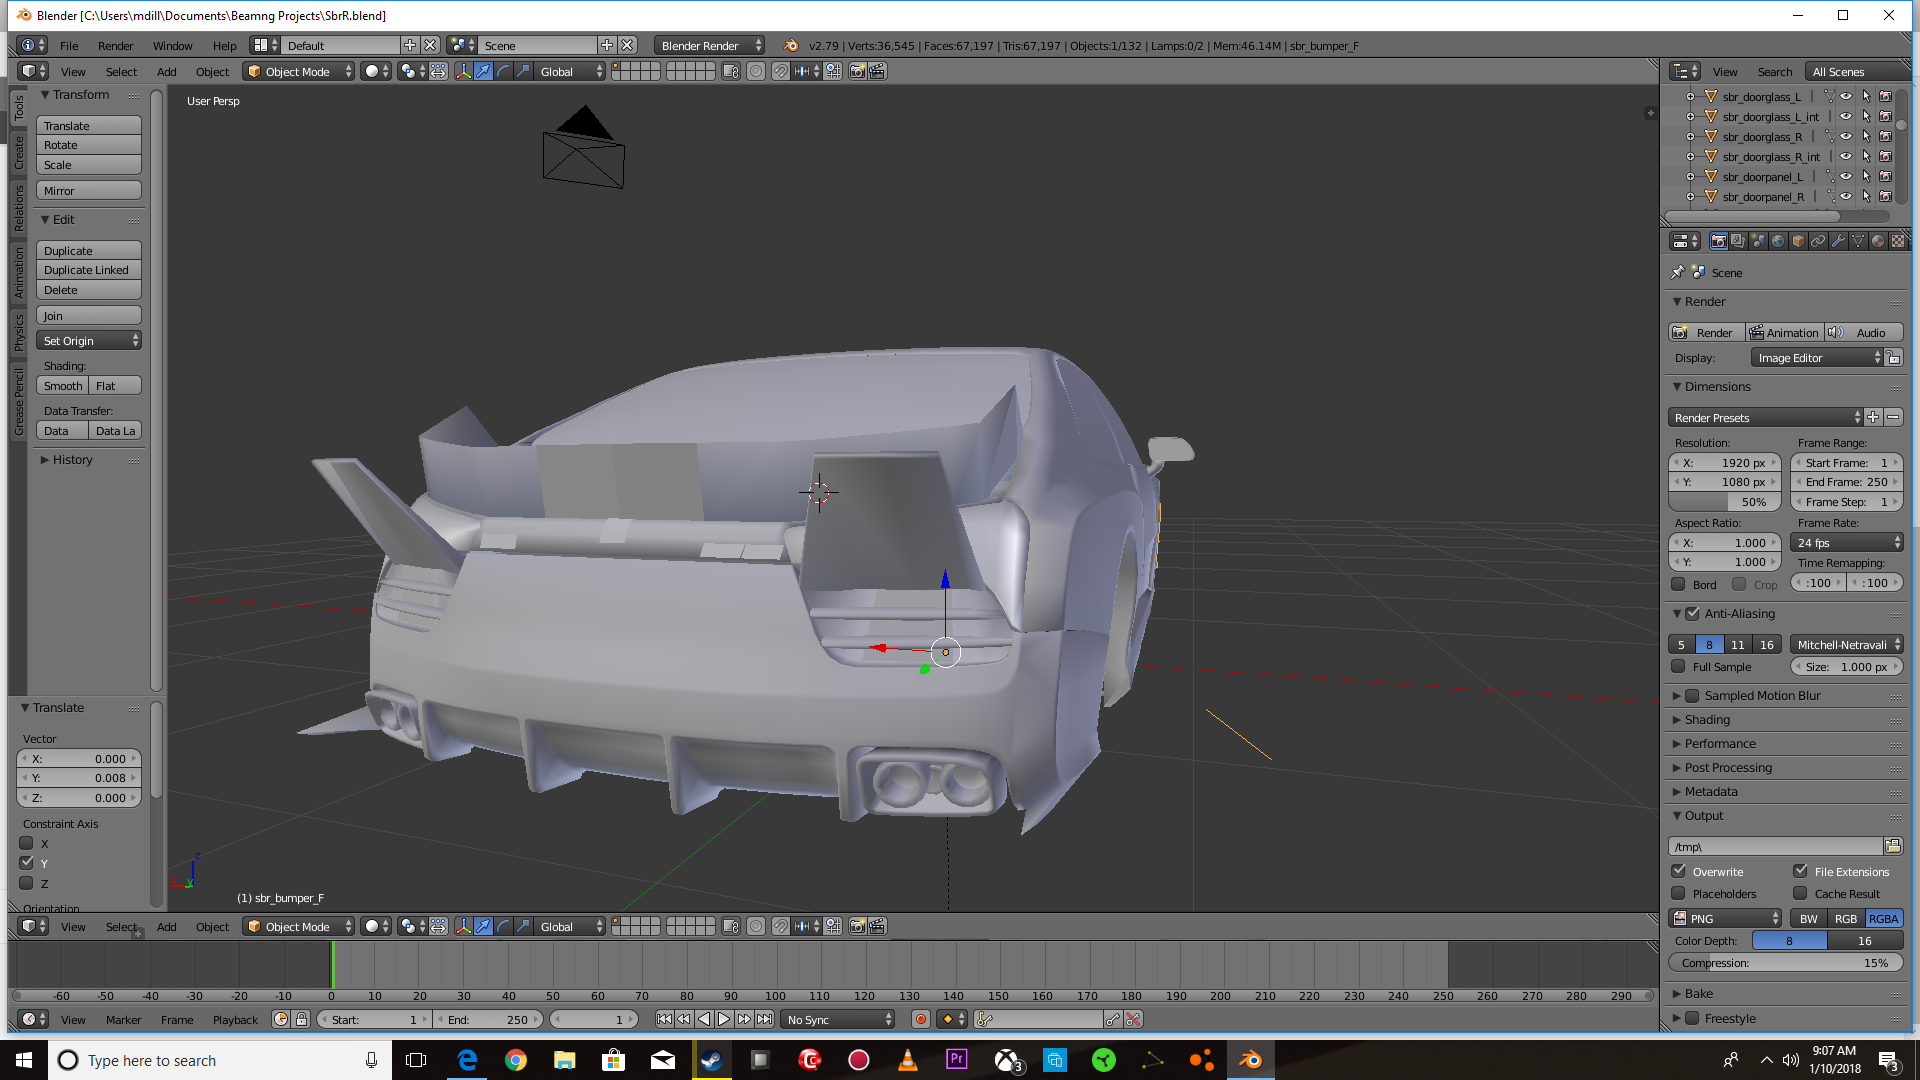Viewport: 1920px width, 1080px height.
Task: Enable the Placeholders checkbox
Action: click(x=1679, y=894)
